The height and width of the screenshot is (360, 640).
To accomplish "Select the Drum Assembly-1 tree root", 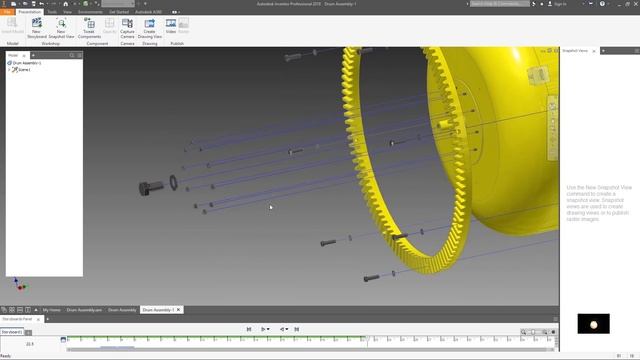I will point(24,63).
